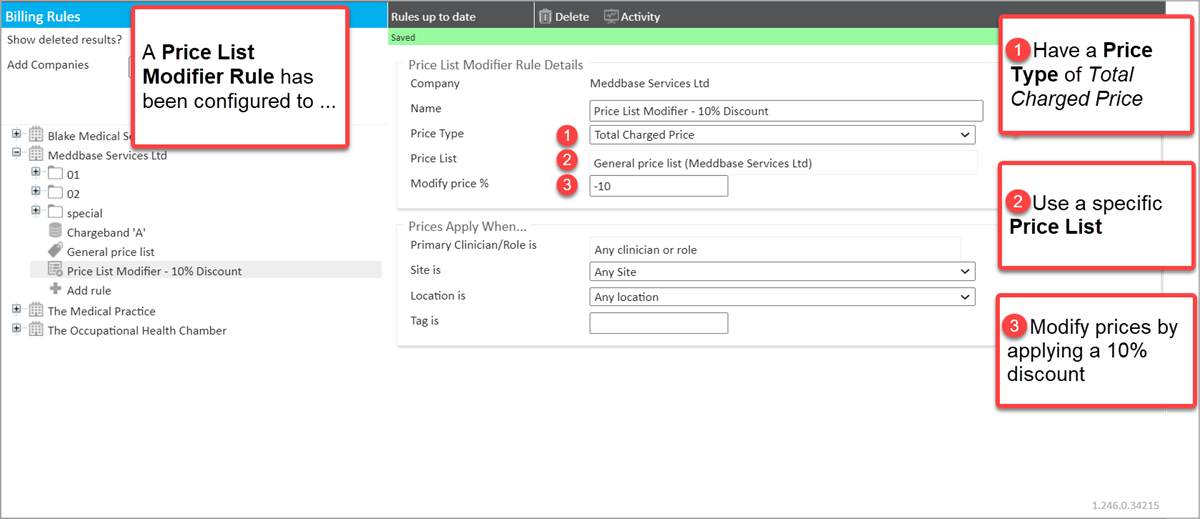Click the Modify price % field
Viewport: 1200px width, 519px height.
(x=658, y=186)
